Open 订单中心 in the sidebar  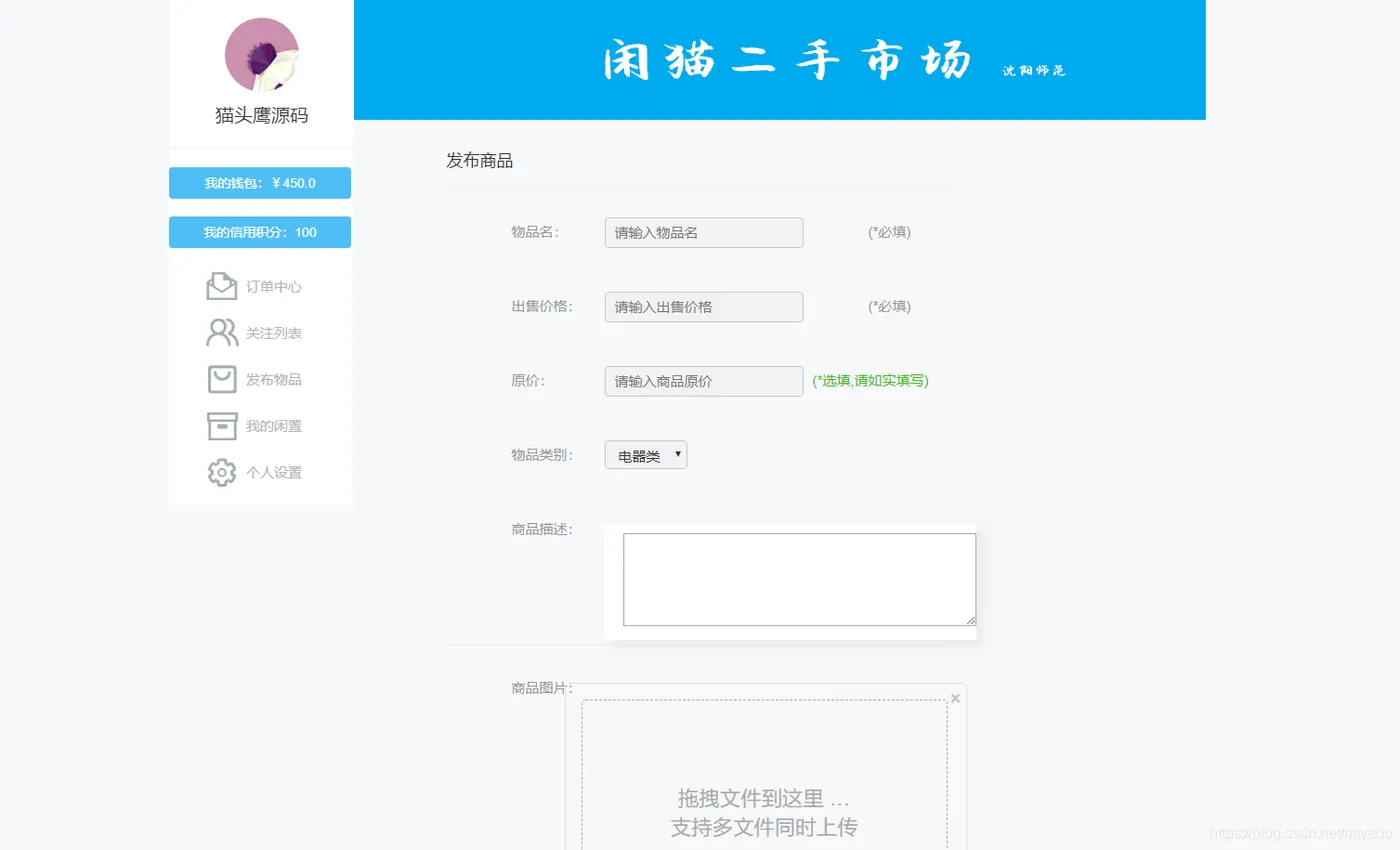274,287
